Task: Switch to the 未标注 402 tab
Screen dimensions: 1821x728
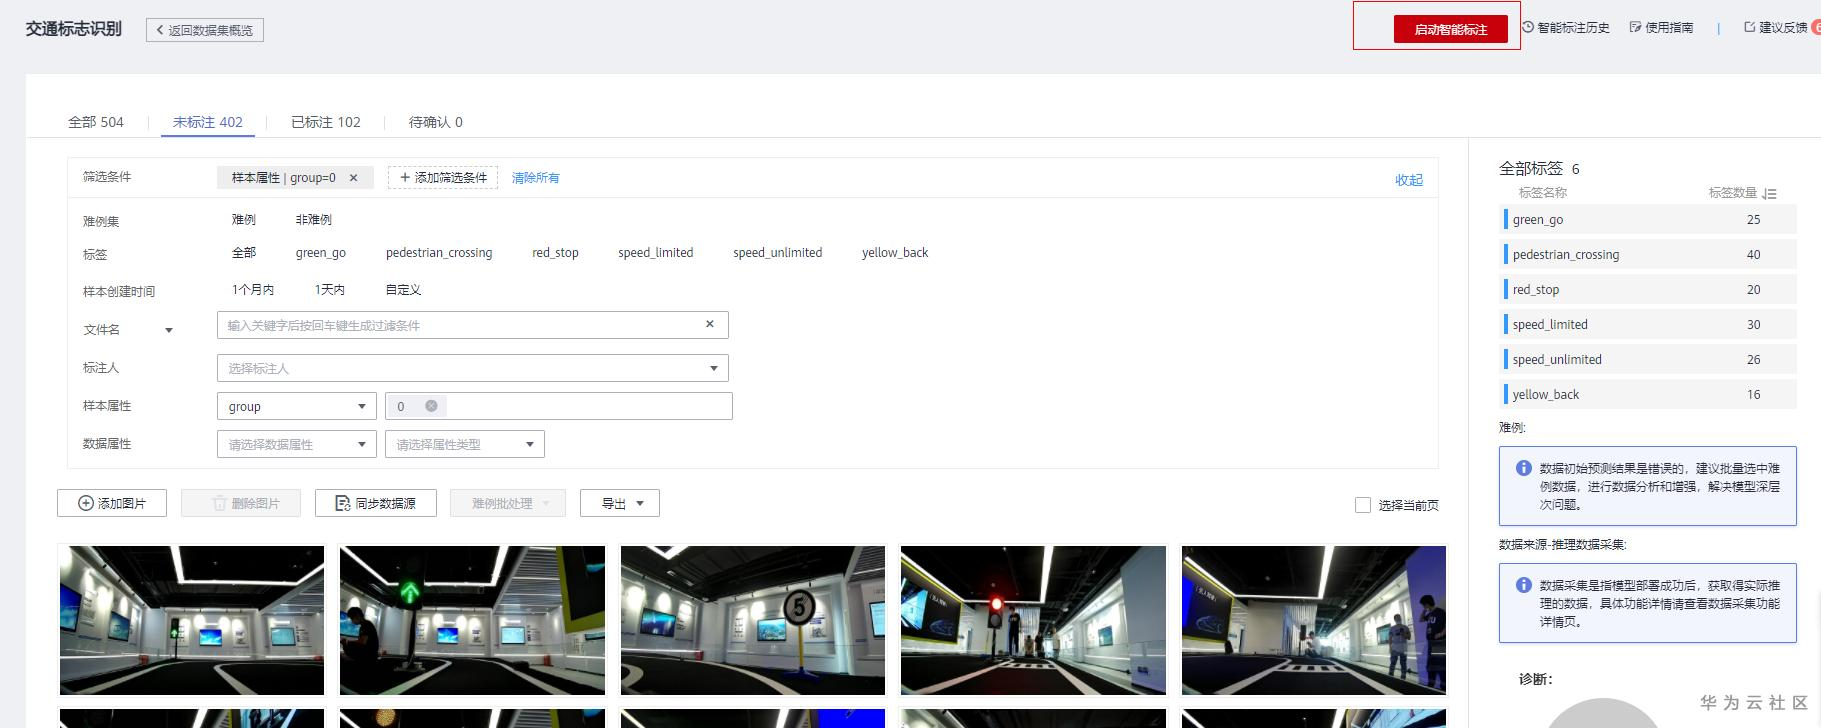Action: (x=208, y=122)
